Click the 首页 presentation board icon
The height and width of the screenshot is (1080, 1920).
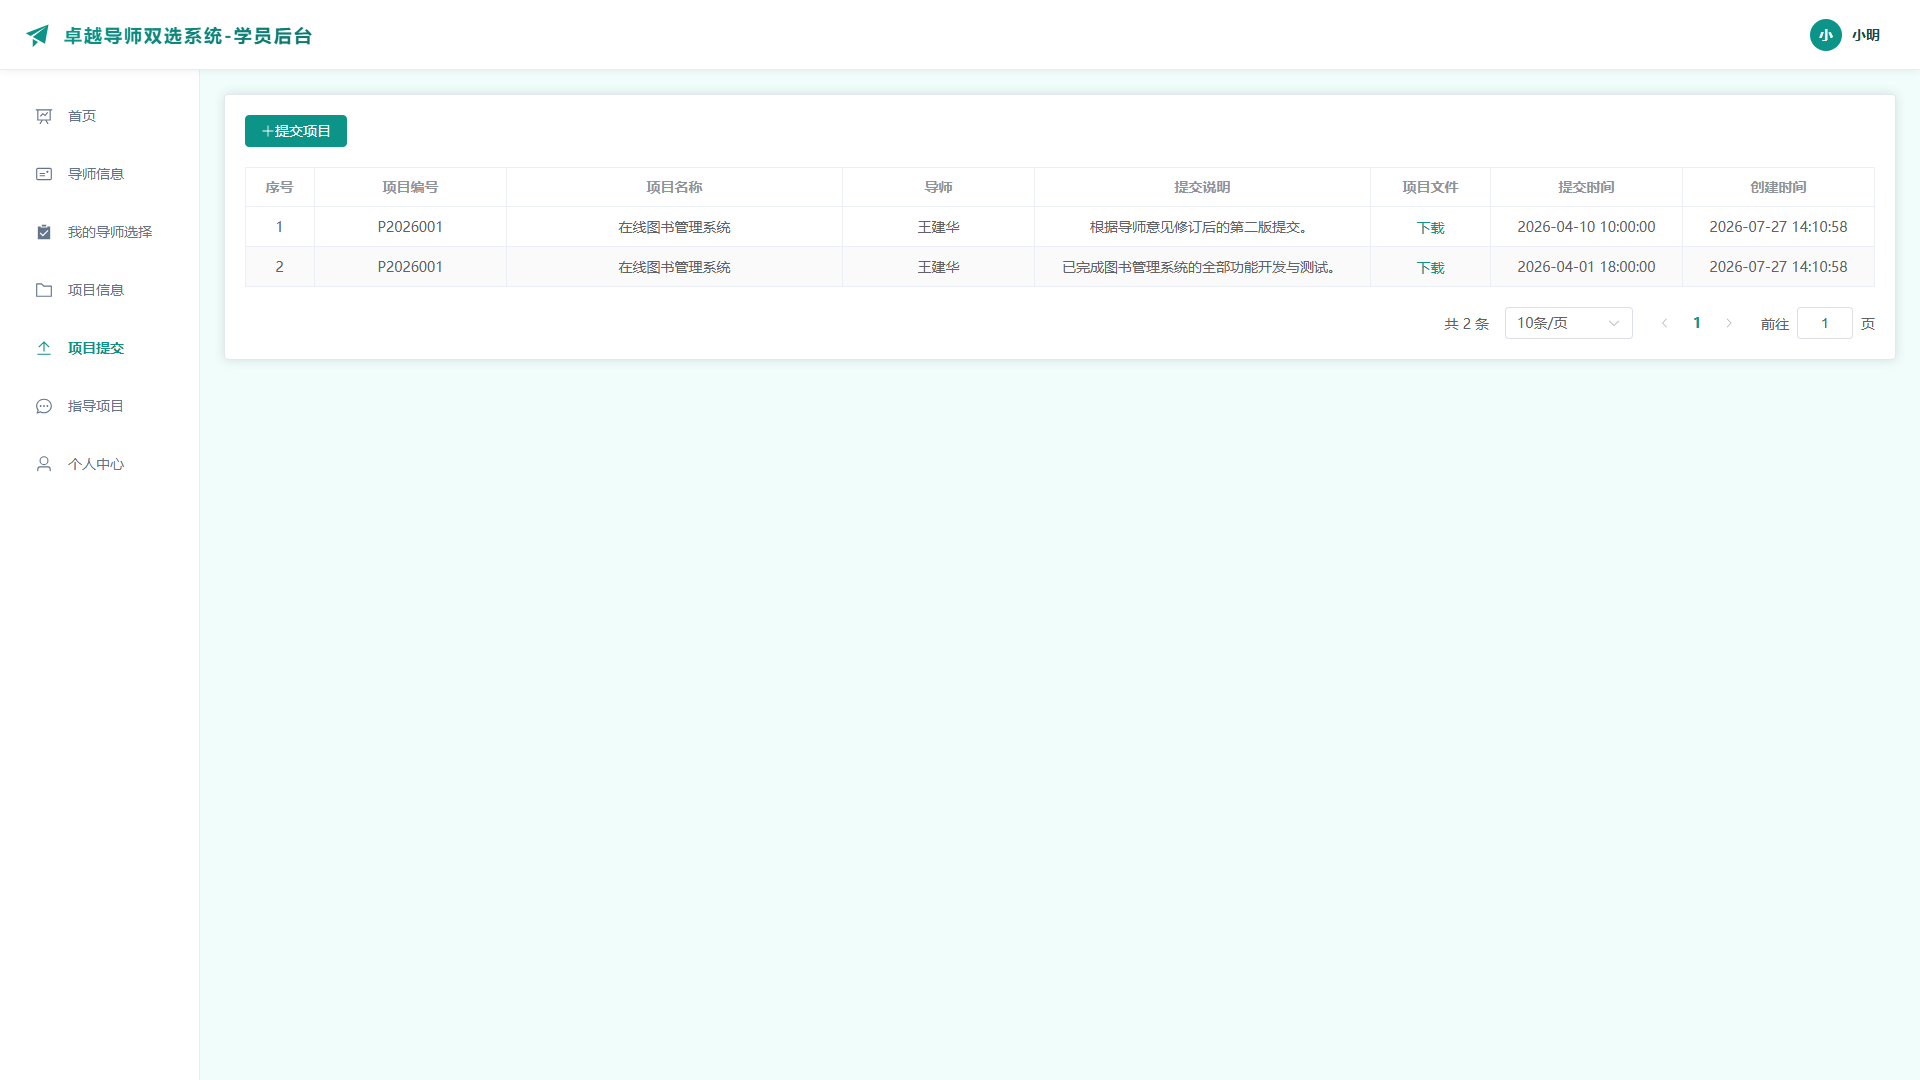pos(44,116)
